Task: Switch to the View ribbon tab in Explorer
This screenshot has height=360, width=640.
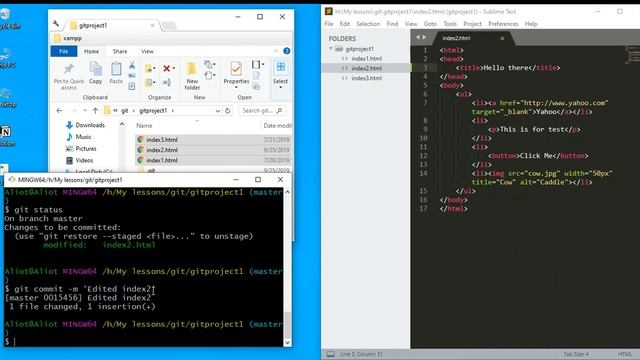Action: 147,51
